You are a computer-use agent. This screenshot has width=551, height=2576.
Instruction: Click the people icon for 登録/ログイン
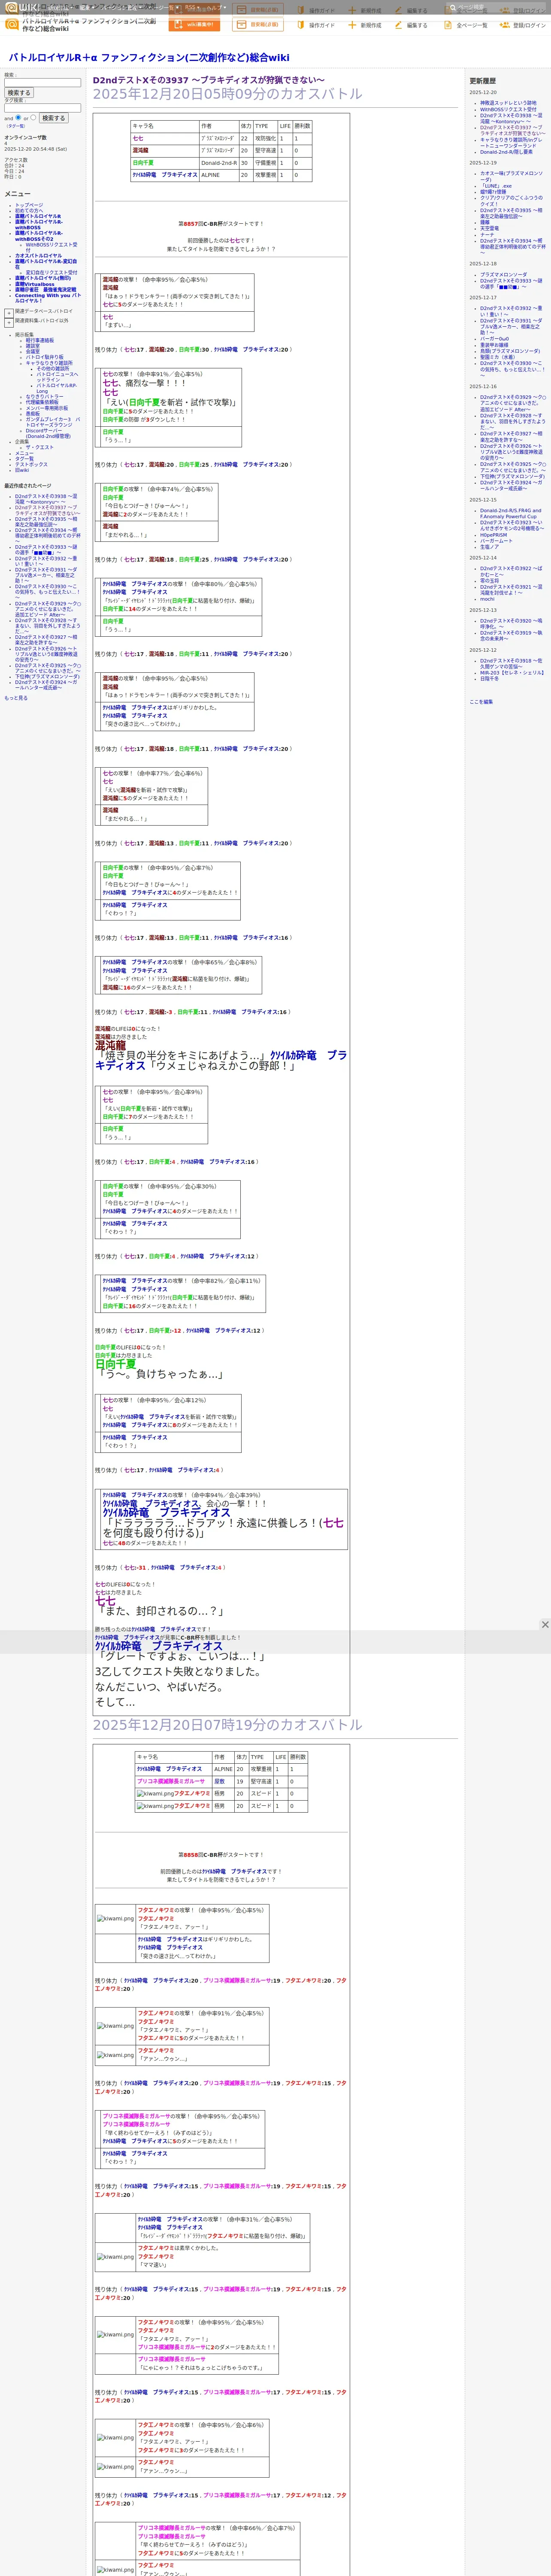point(504,25)
